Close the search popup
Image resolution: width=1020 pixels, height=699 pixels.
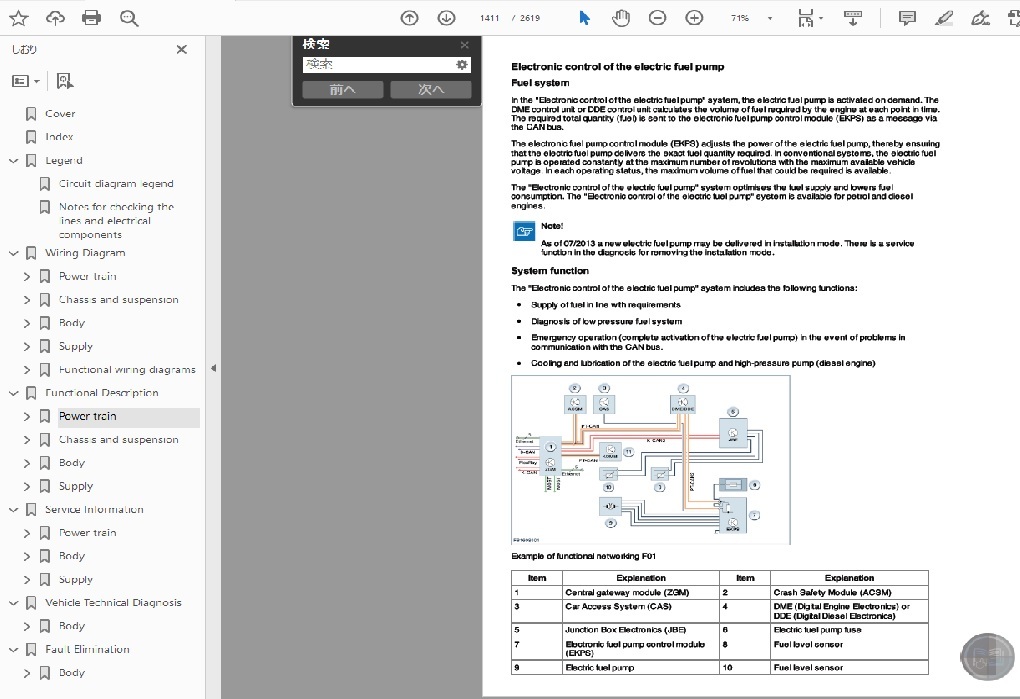pyautogui.click(x=464, y=45)
